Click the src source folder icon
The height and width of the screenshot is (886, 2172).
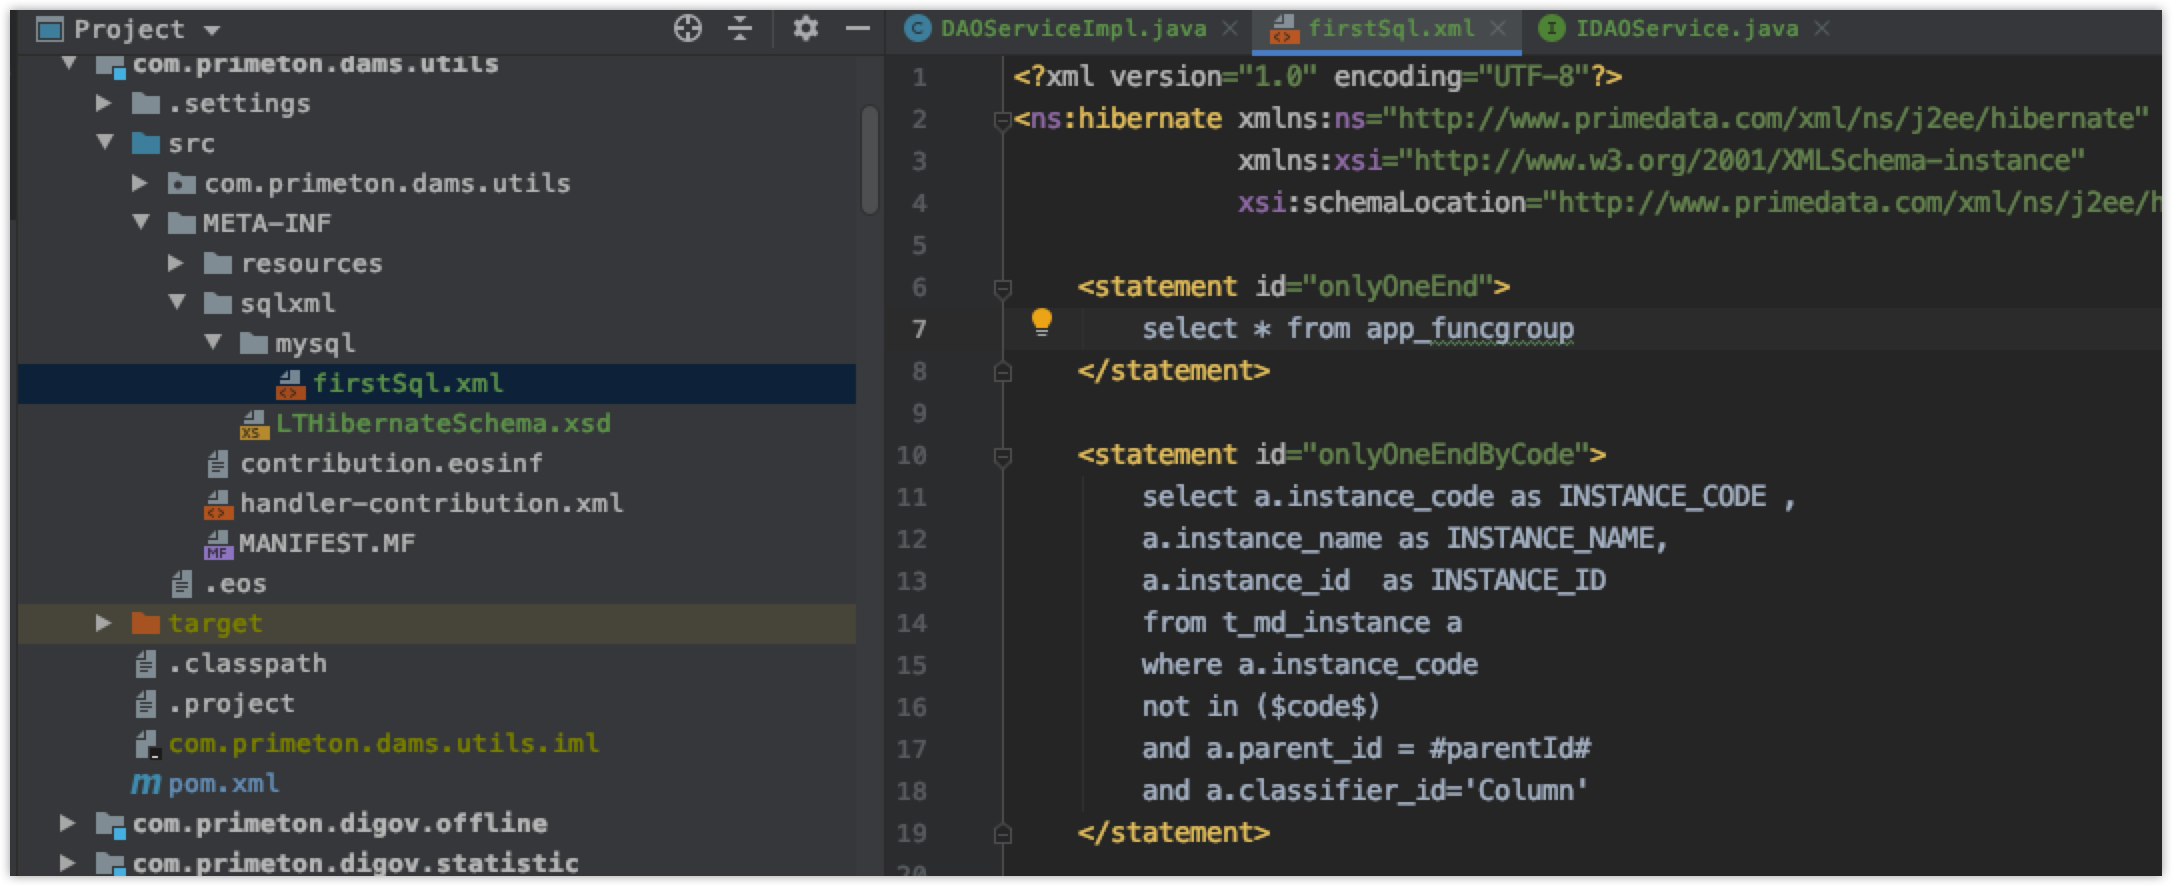pyautogui.click(x=146, y=143)
